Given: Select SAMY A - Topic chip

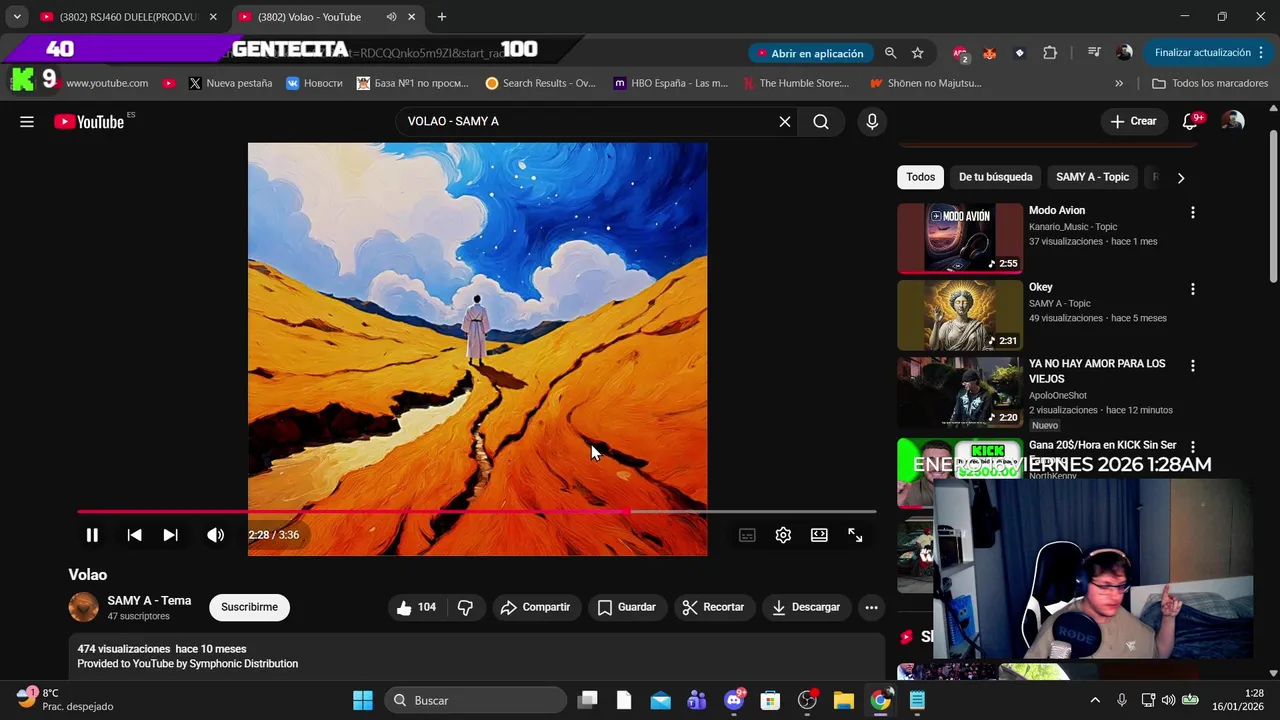Looking at the screenshot, I should tap(1092, 177).
